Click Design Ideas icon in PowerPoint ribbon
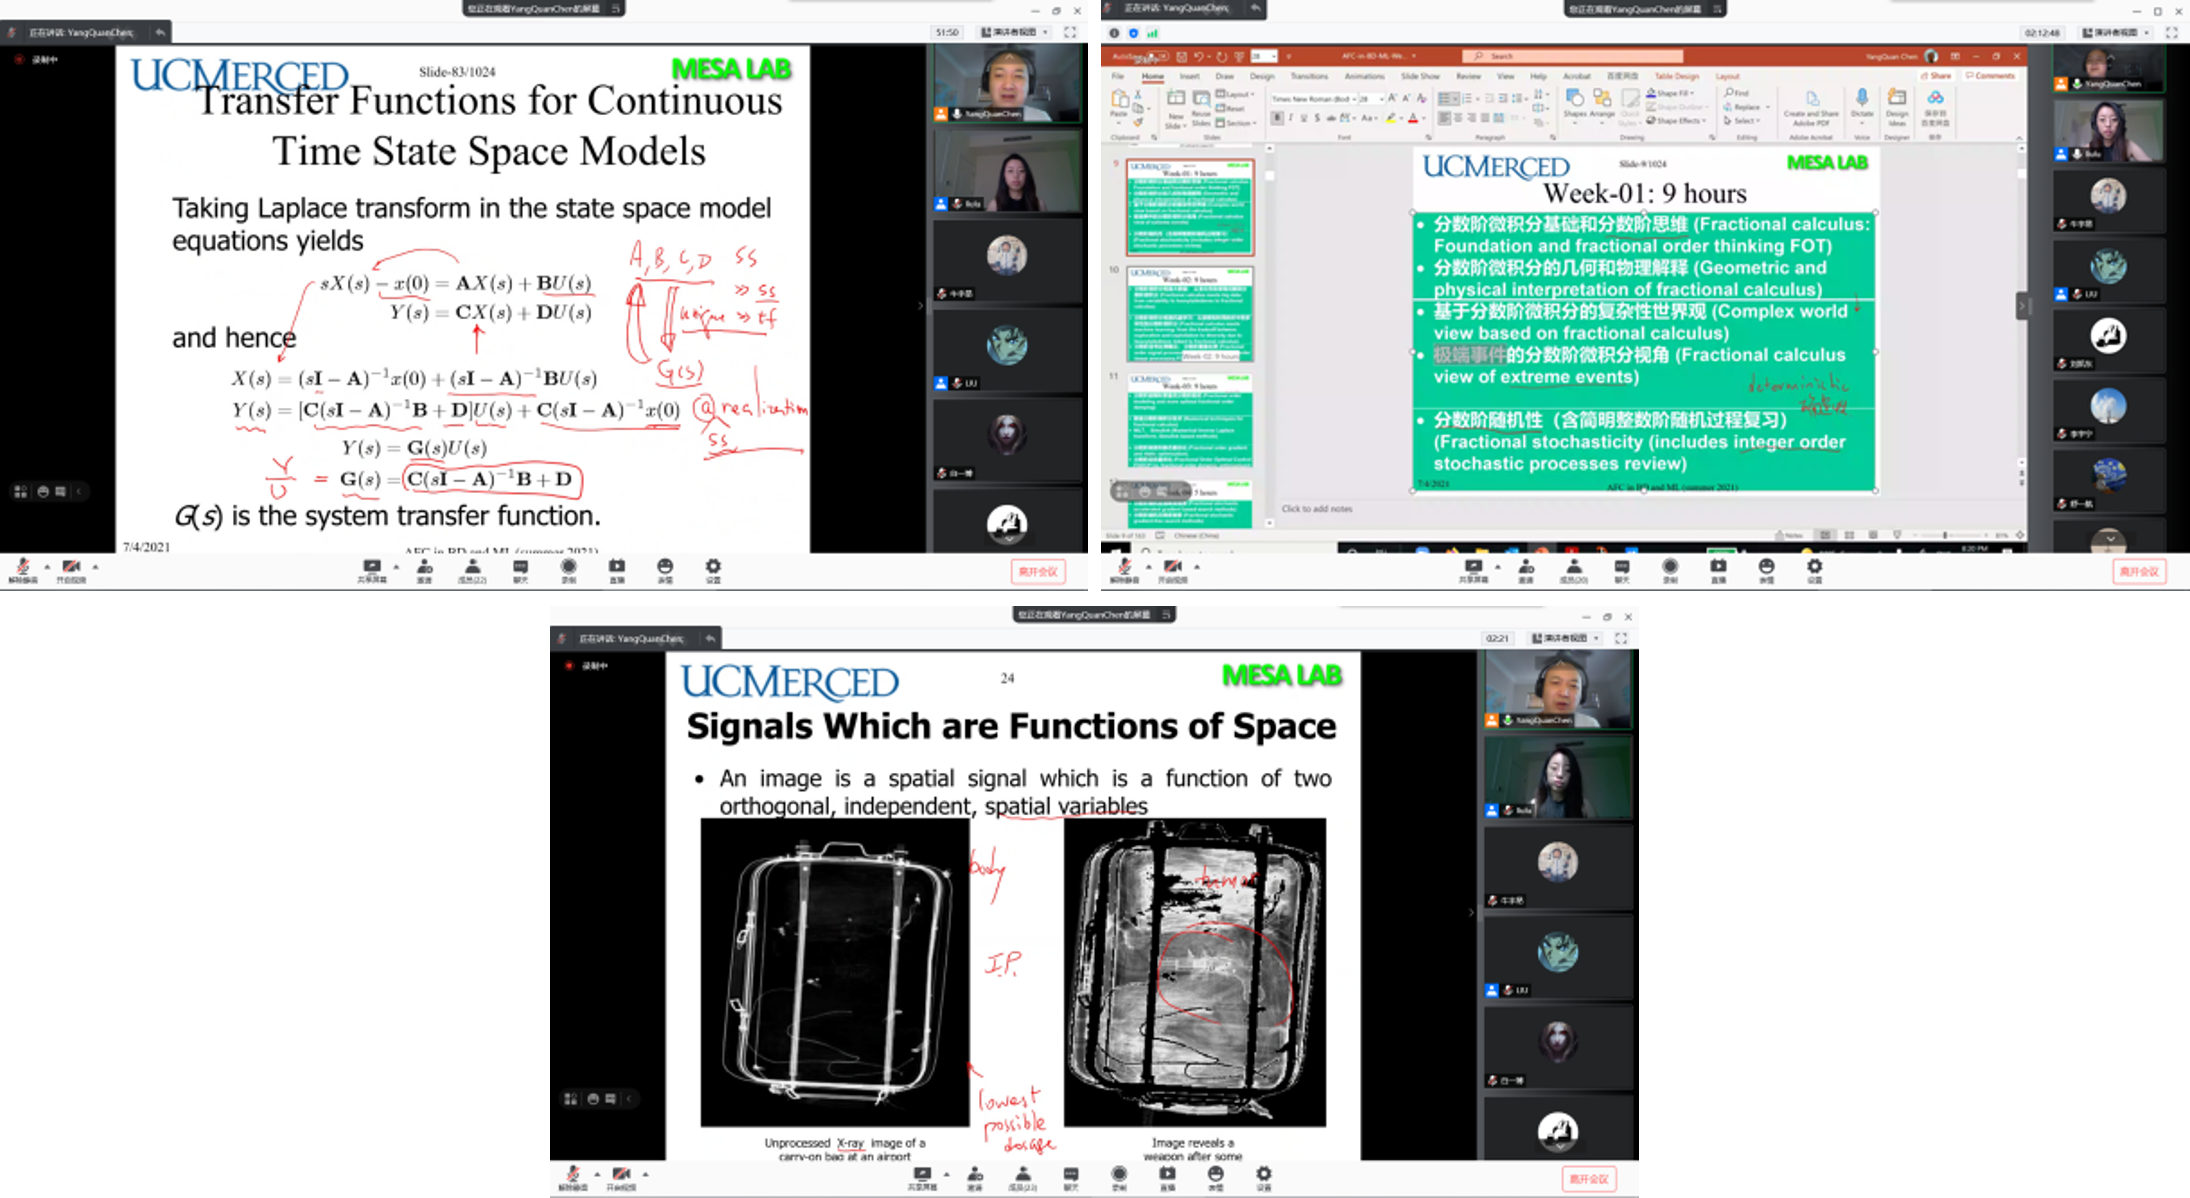Image resolution: width=2190 pixels, height=1198 pixels. (1897, 99)
